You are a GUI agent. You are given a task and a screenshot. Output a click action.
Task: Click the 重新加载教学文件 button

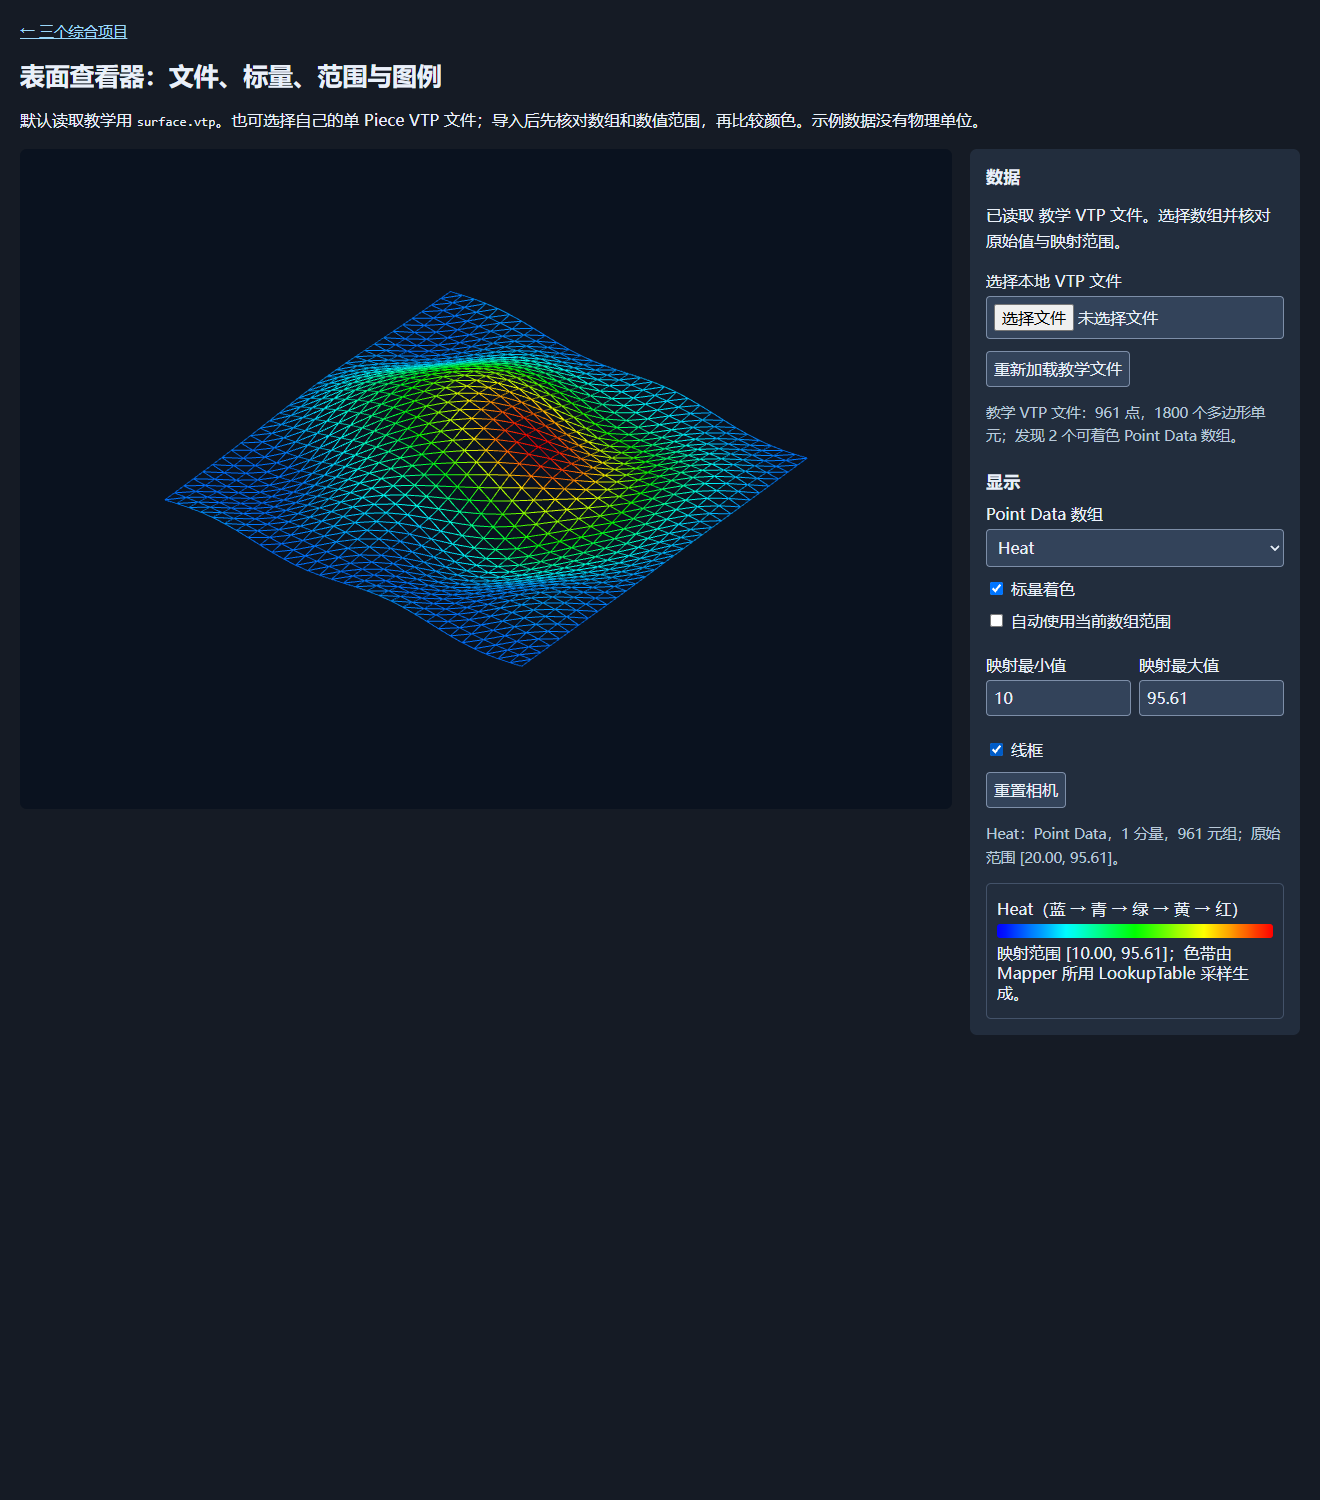[x=1058, y=369]
